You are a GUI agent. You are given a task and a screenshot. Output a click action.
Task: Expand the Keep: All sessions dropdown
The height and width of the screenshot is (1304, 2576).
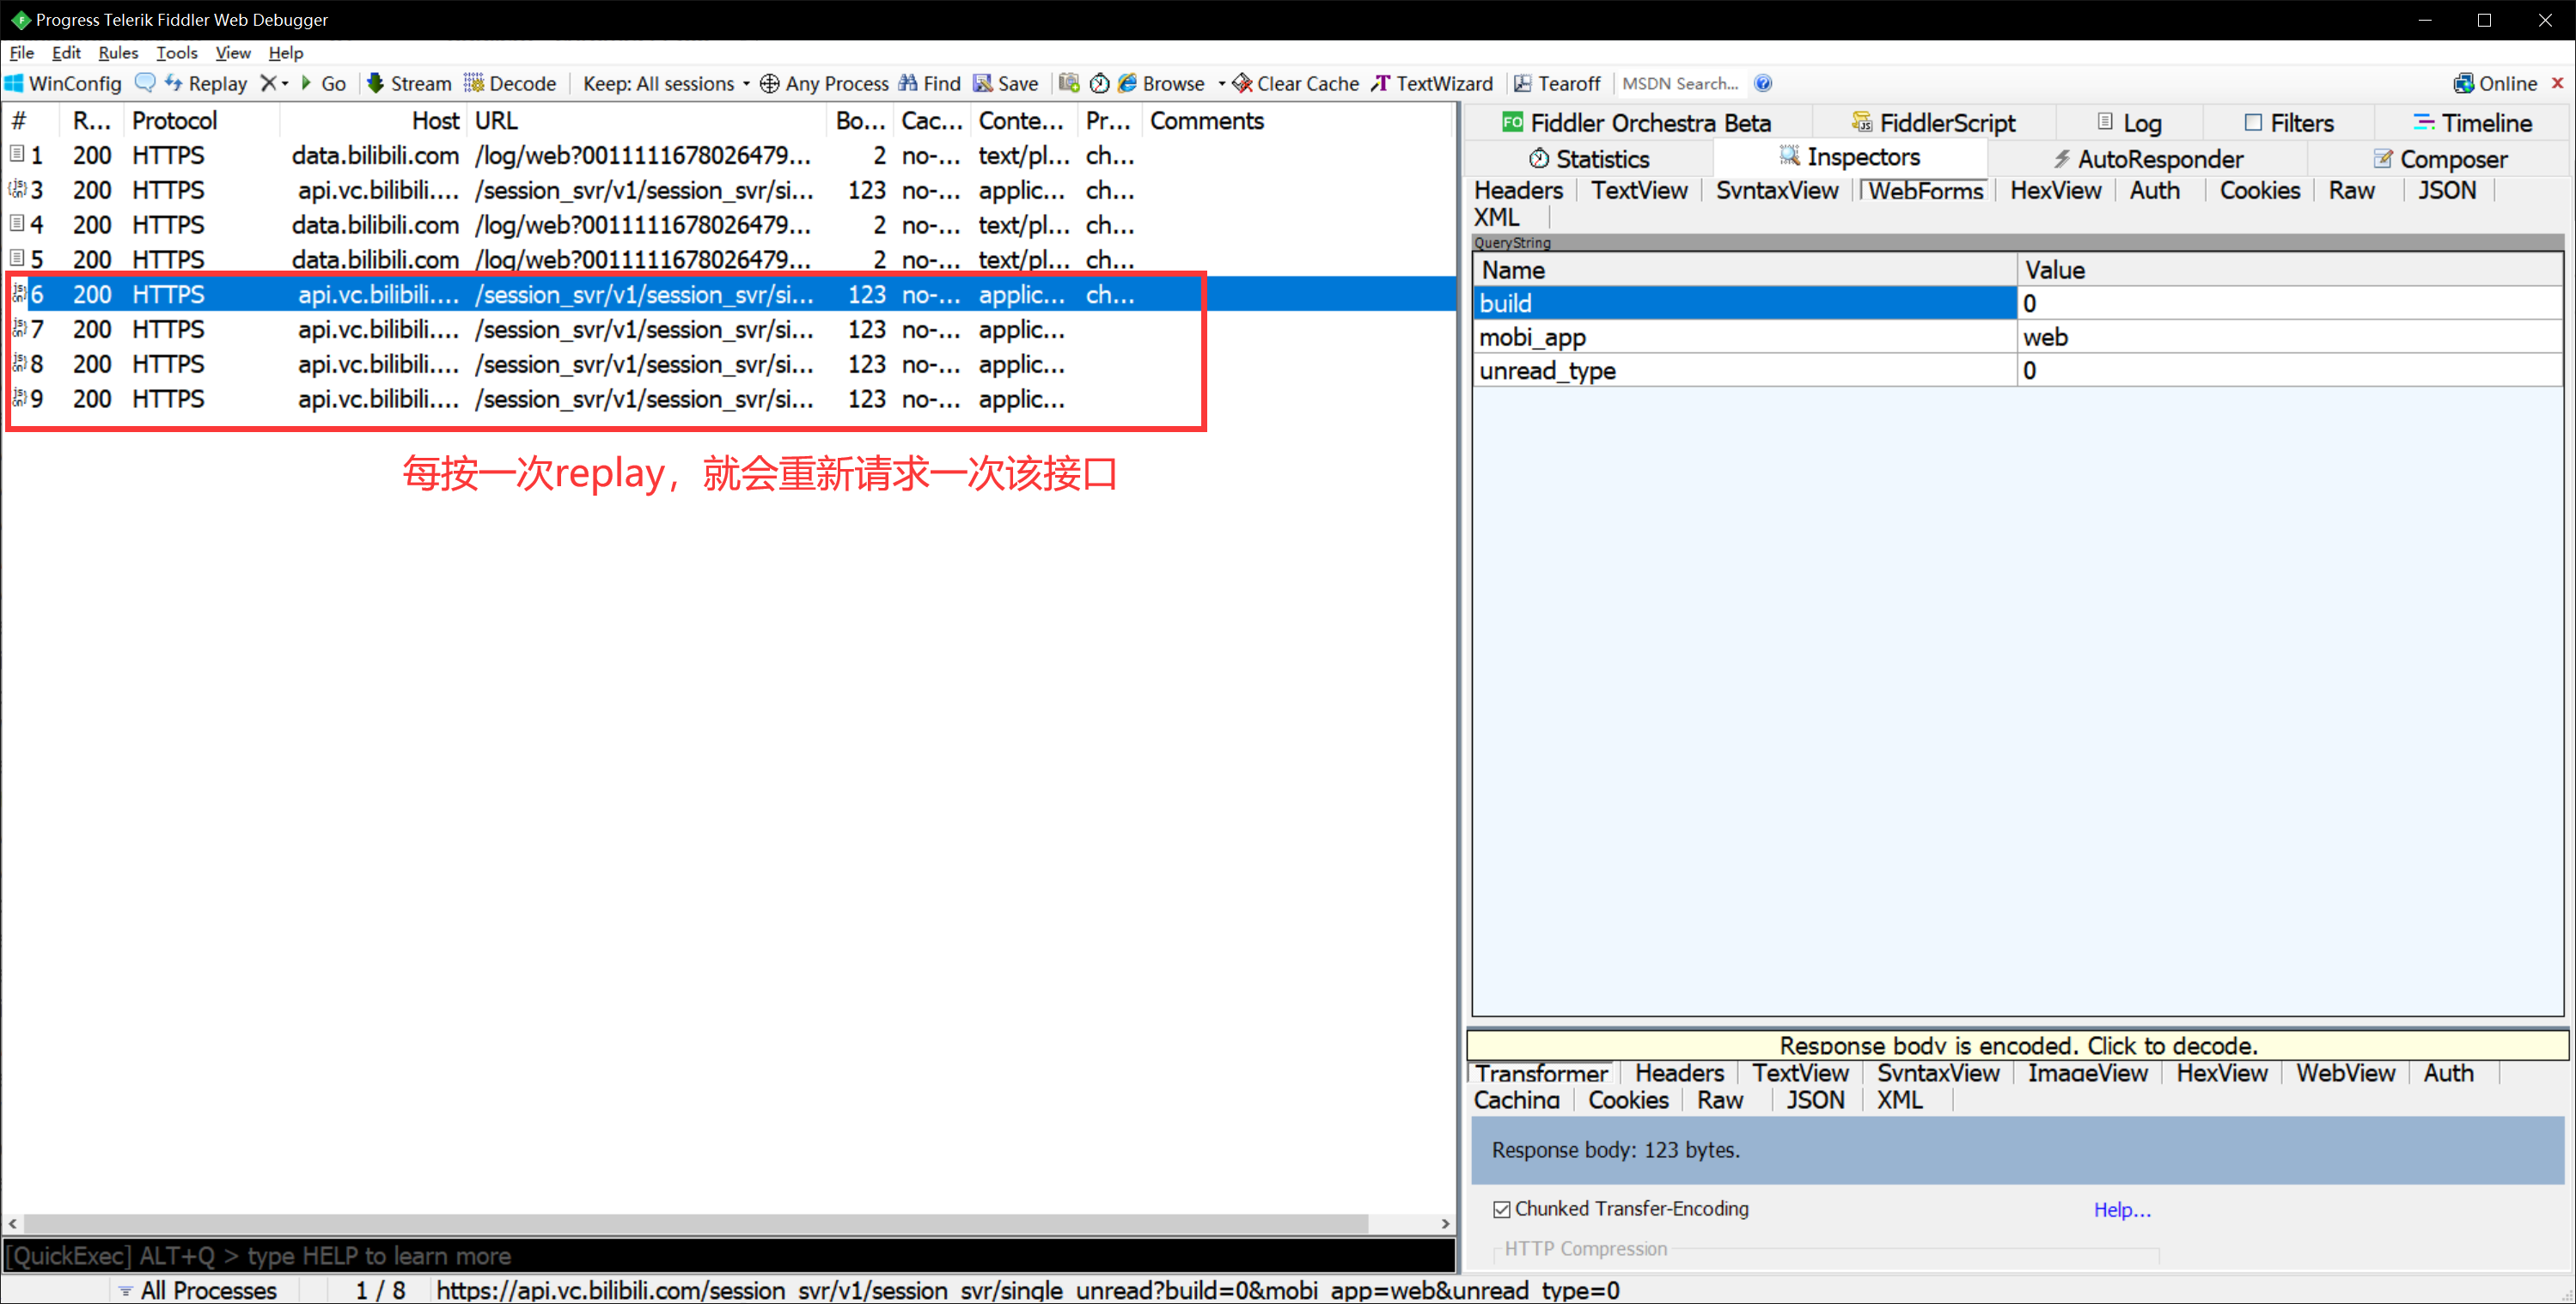click(x=747, y=84)
